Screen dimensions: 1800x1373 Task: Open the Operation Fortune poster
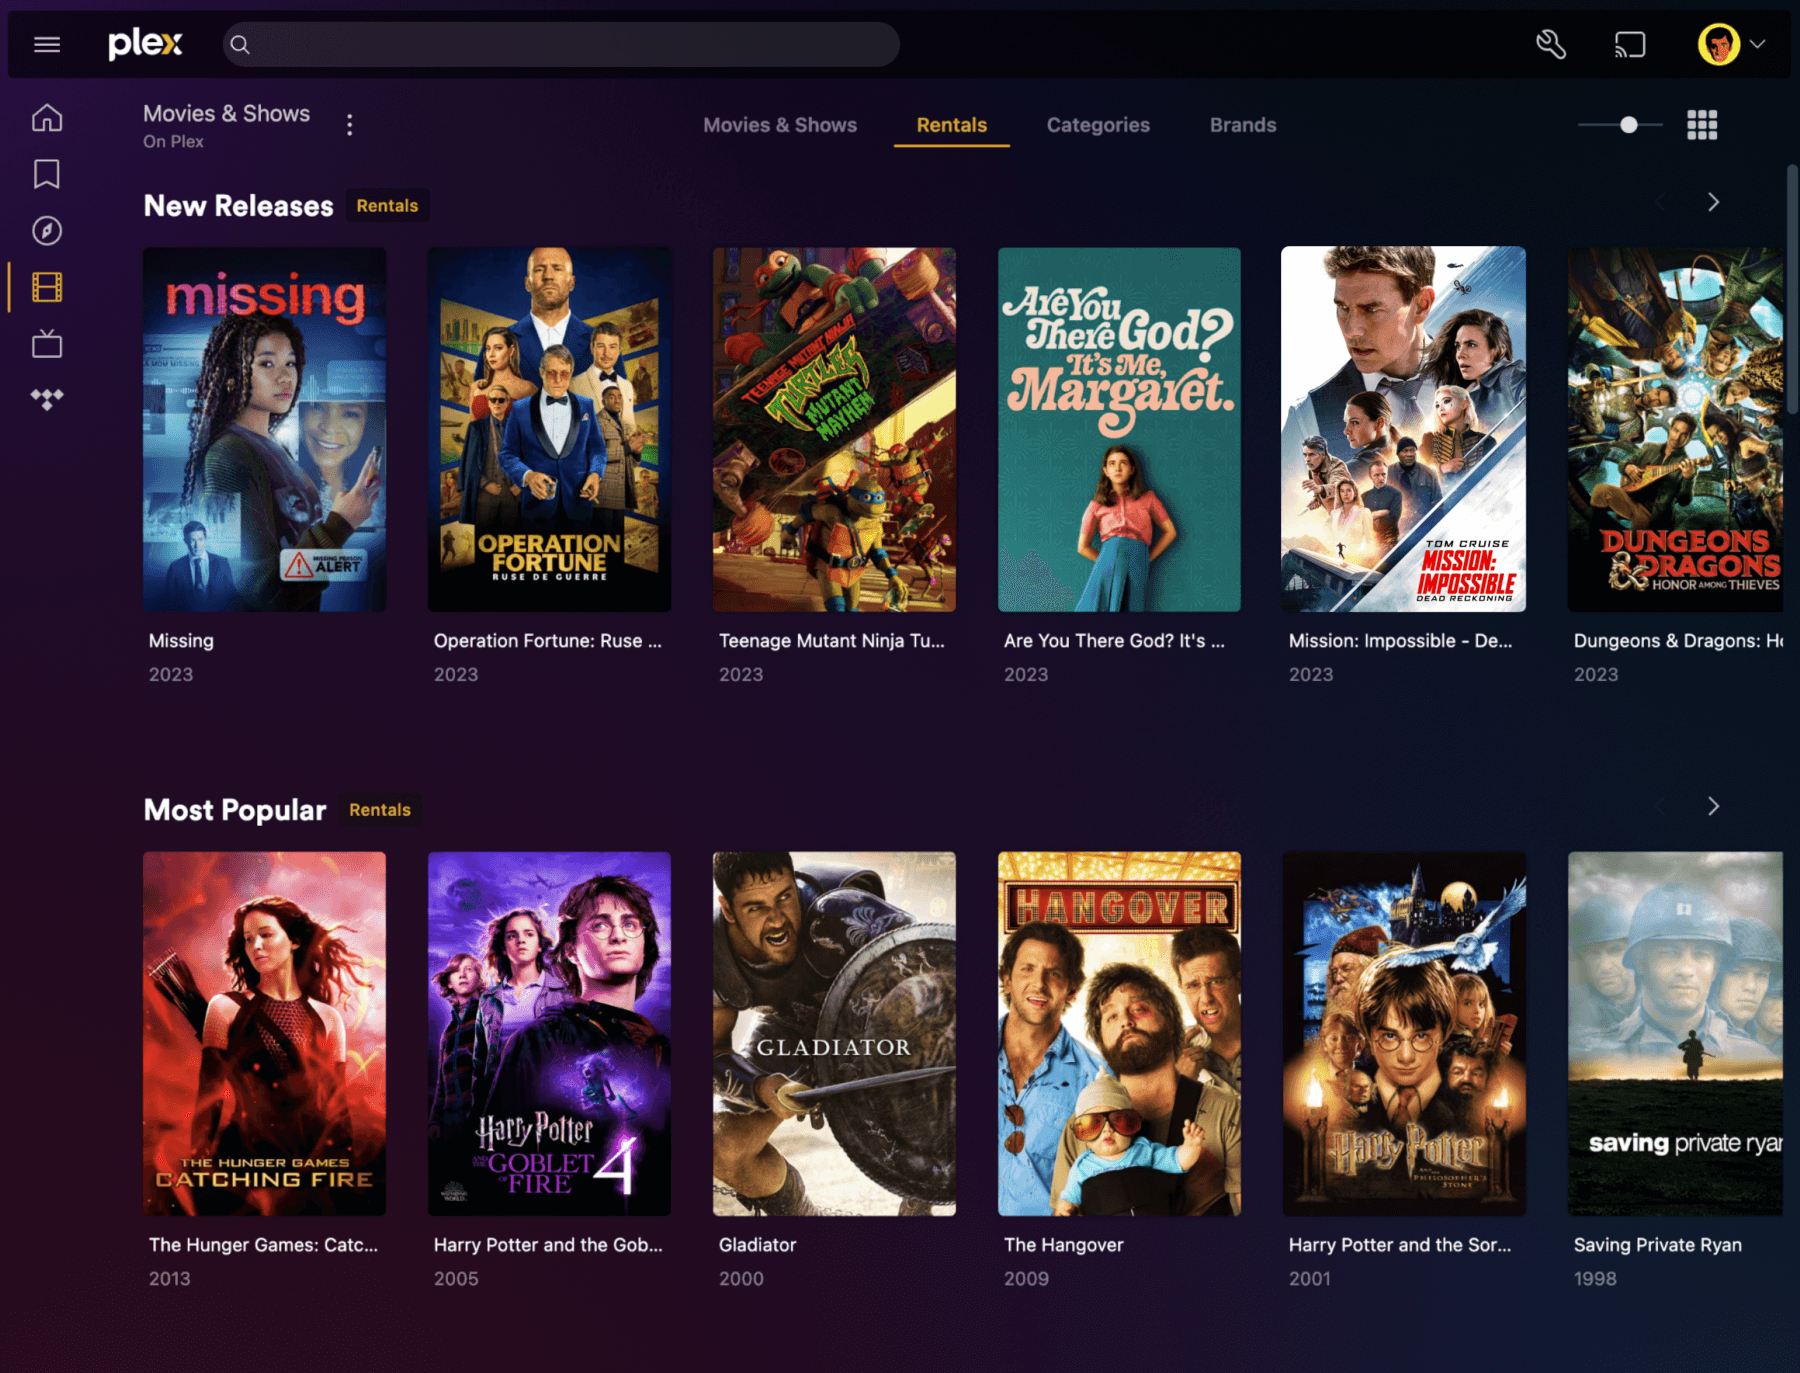pos(549,430)
